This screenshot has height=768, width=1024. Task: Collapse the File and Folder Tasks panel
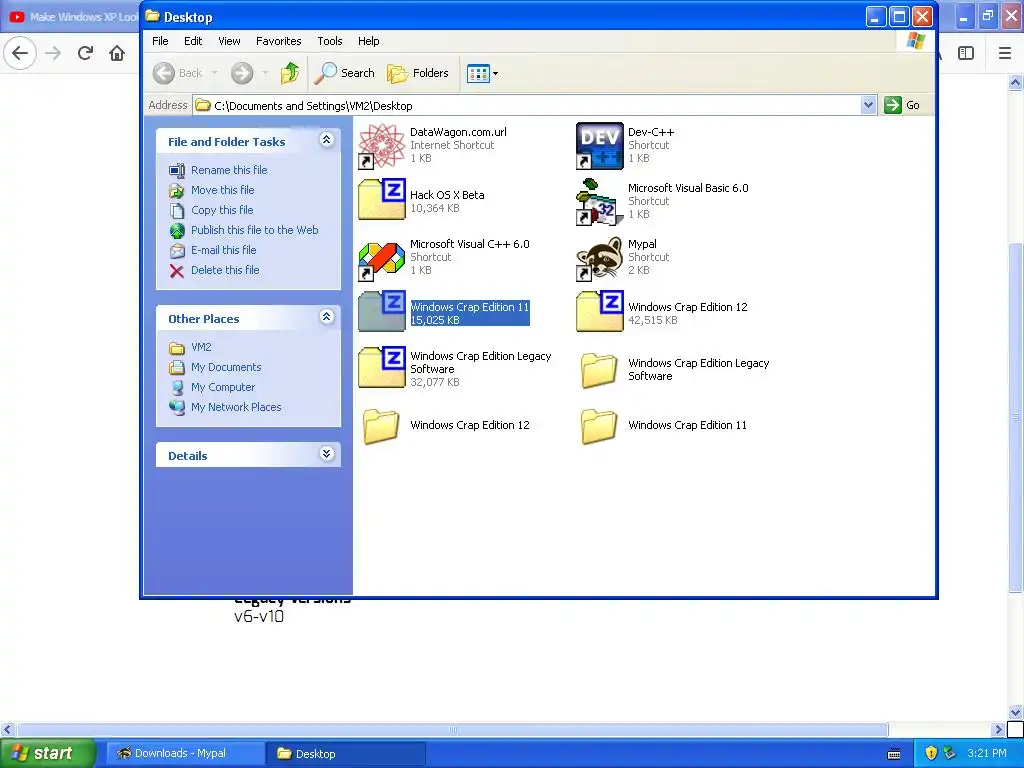pos(327,140)
